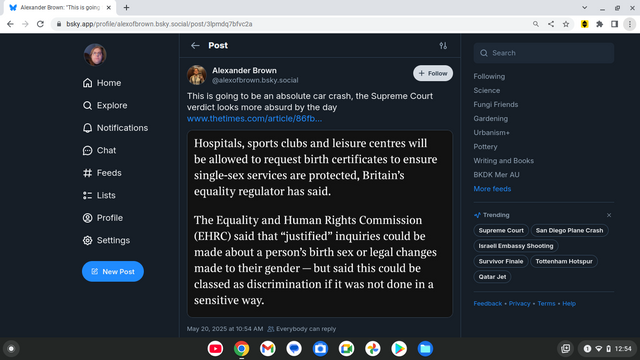This screenshot has width=640, height=360.
Task: Open thread preferences sliders icon
Action: (x=443, y=46)
